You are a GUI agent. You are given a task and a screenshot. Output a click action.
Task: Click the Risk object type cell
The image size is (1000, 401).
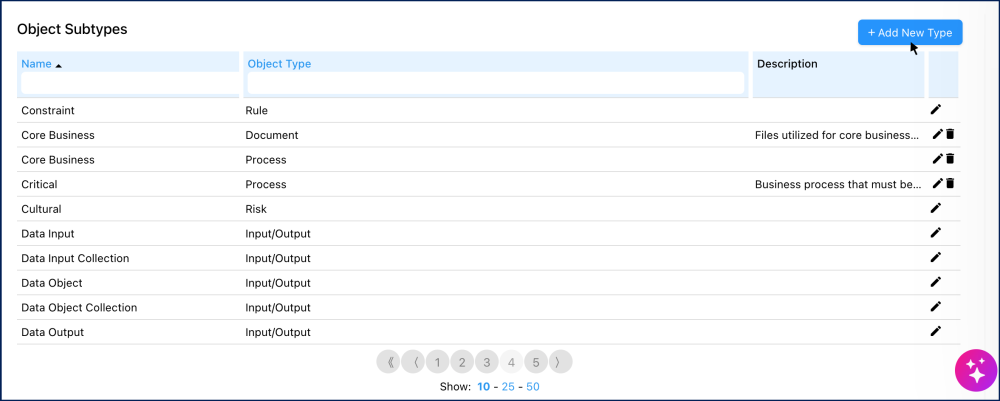pyautogui.click(x=256, y=208)
